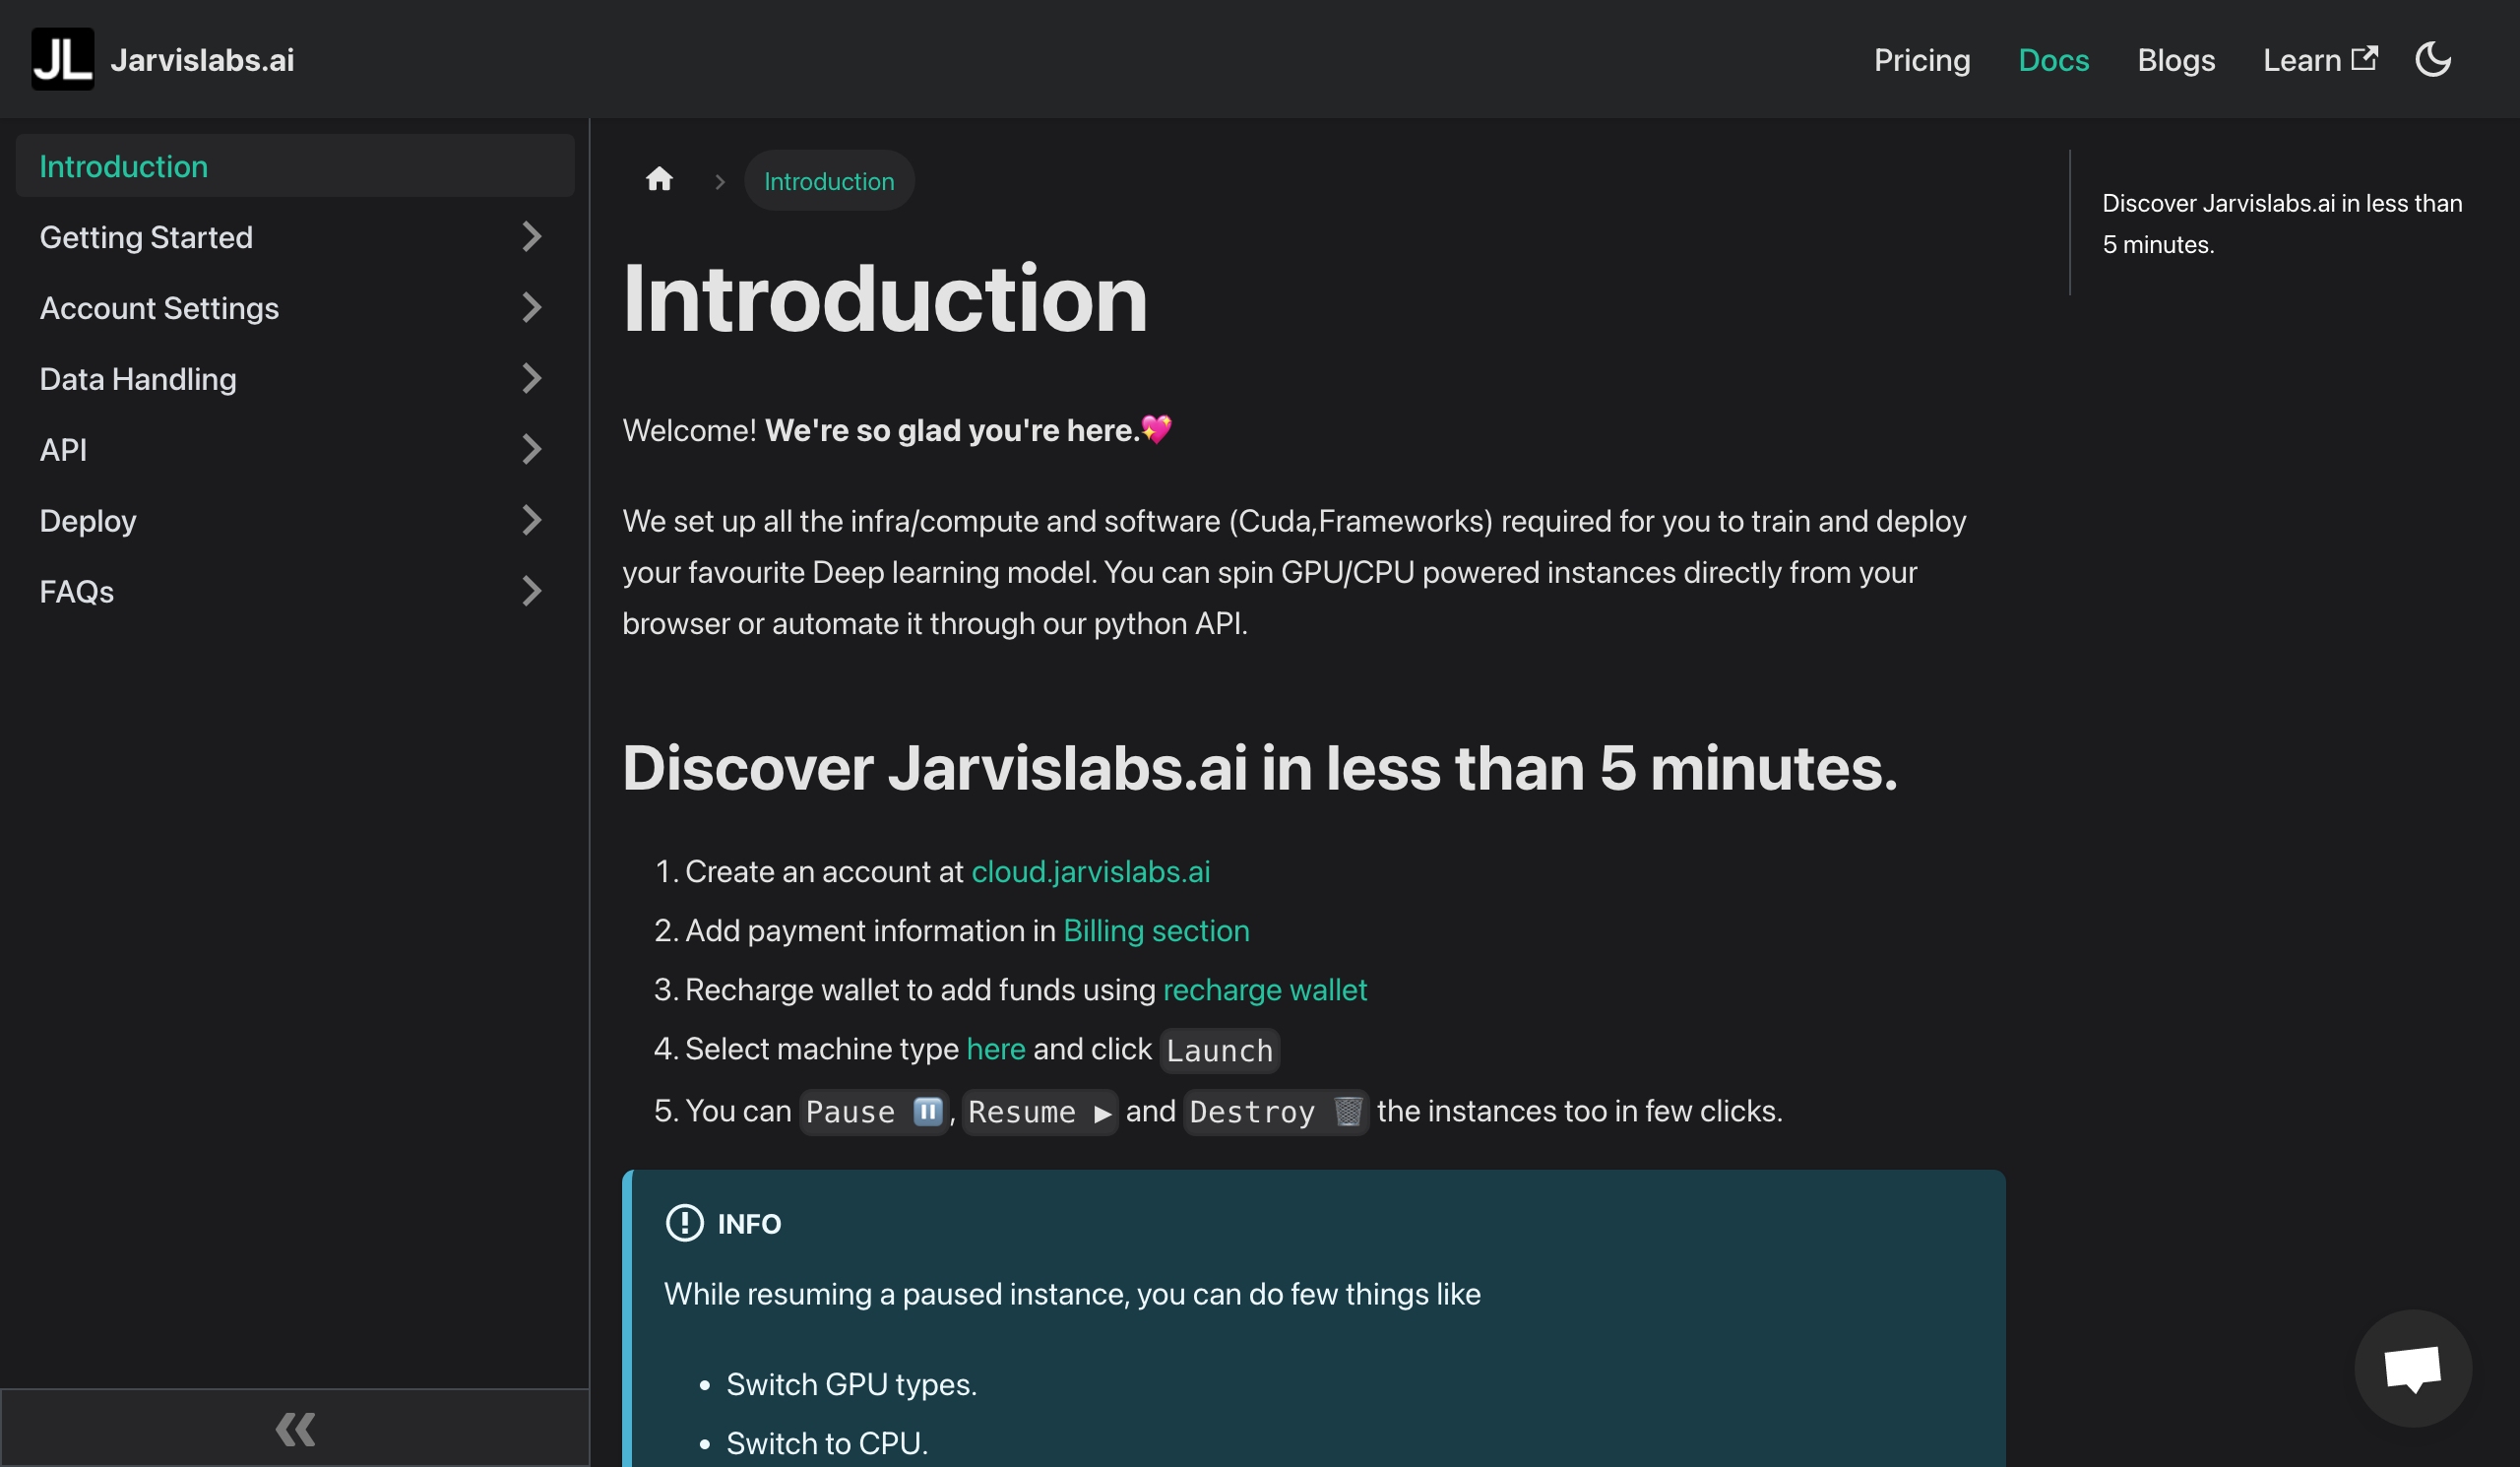Open the chat widget bubble
This screenshot has width=2520, height=1467.
(x=2412, y=1367)
